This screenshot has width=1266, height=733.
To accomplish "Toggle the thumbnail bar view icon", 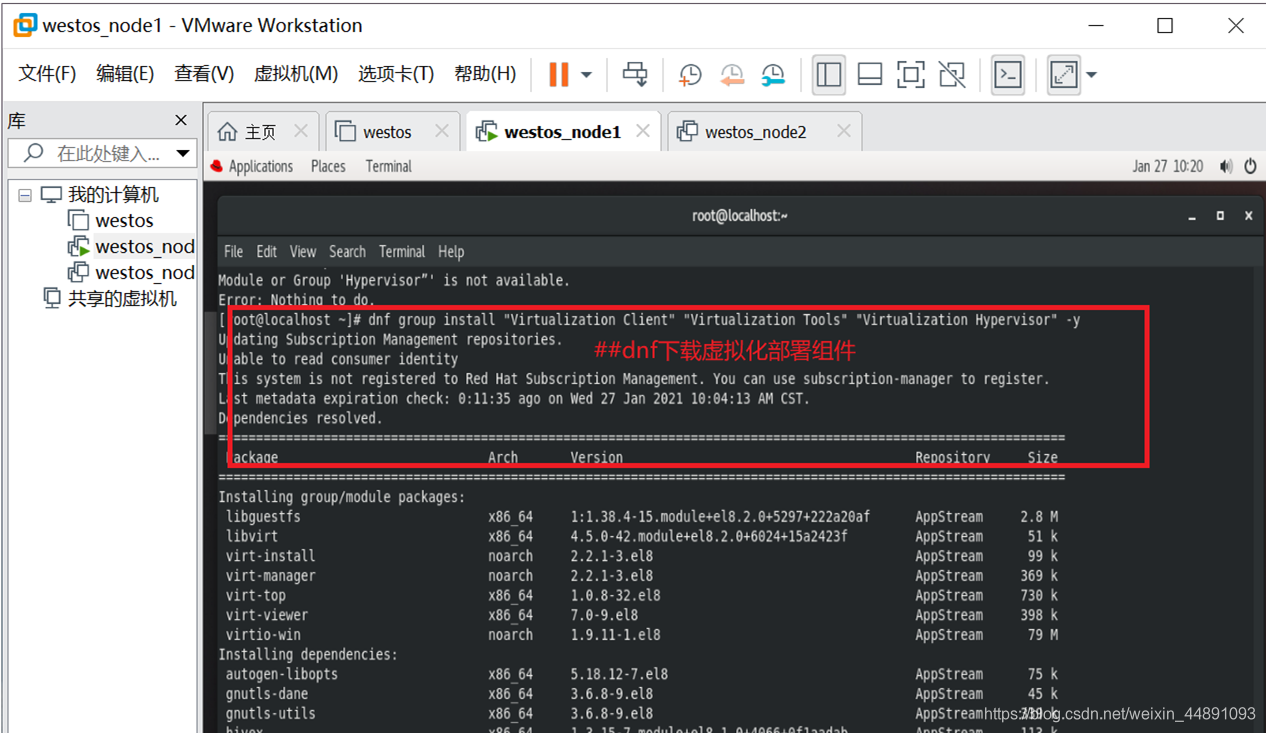I will point(870,74).
